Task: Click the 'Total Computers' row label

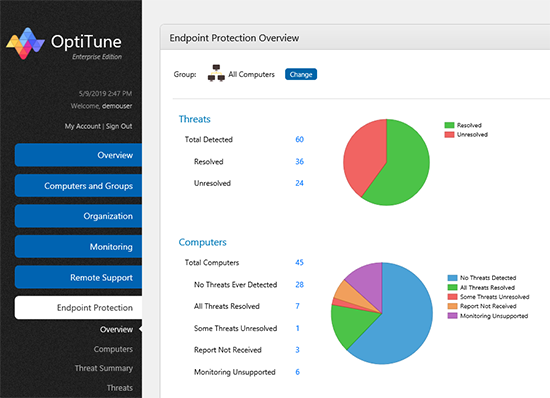Action: point(212,263)
